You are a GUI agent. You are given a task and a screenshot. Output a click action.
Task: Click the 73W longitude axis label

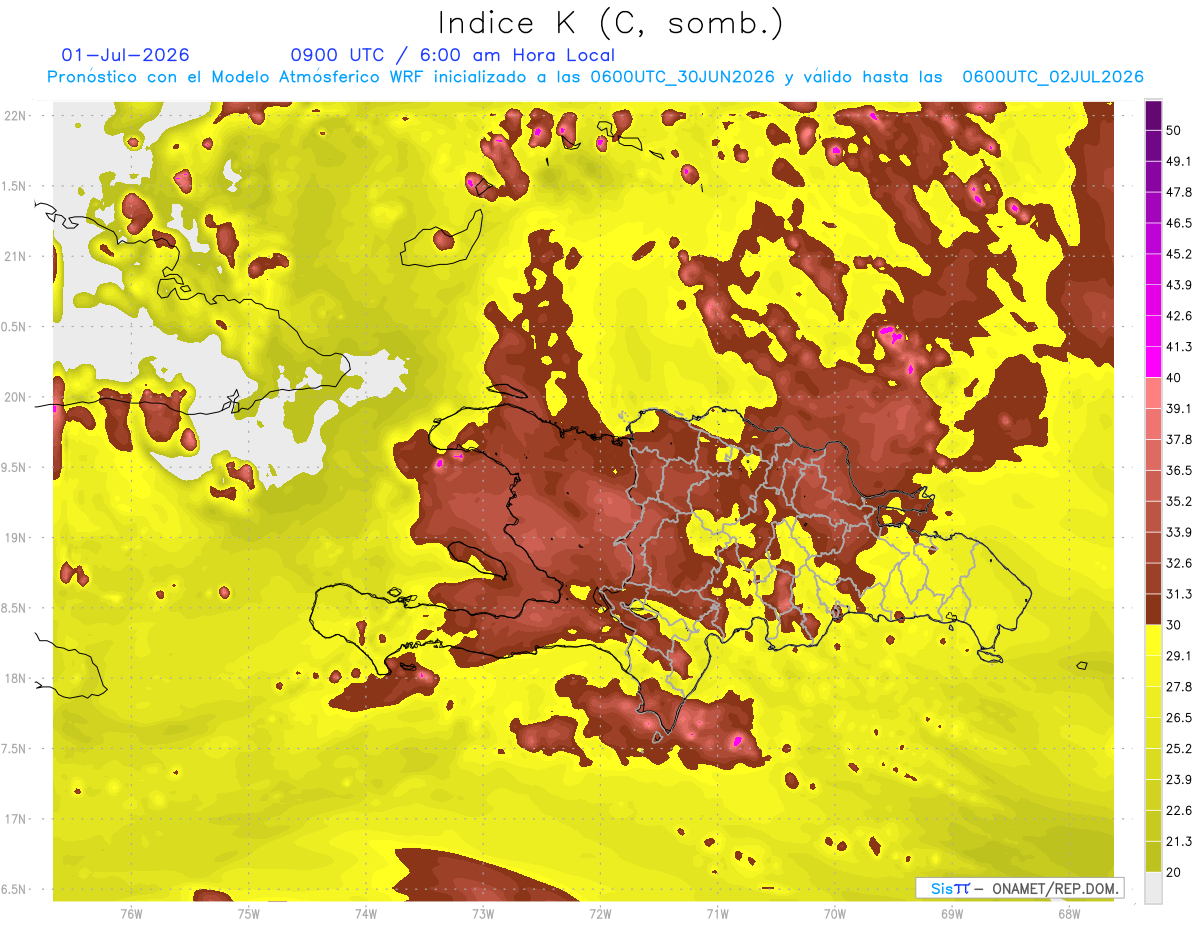(483, 914)
